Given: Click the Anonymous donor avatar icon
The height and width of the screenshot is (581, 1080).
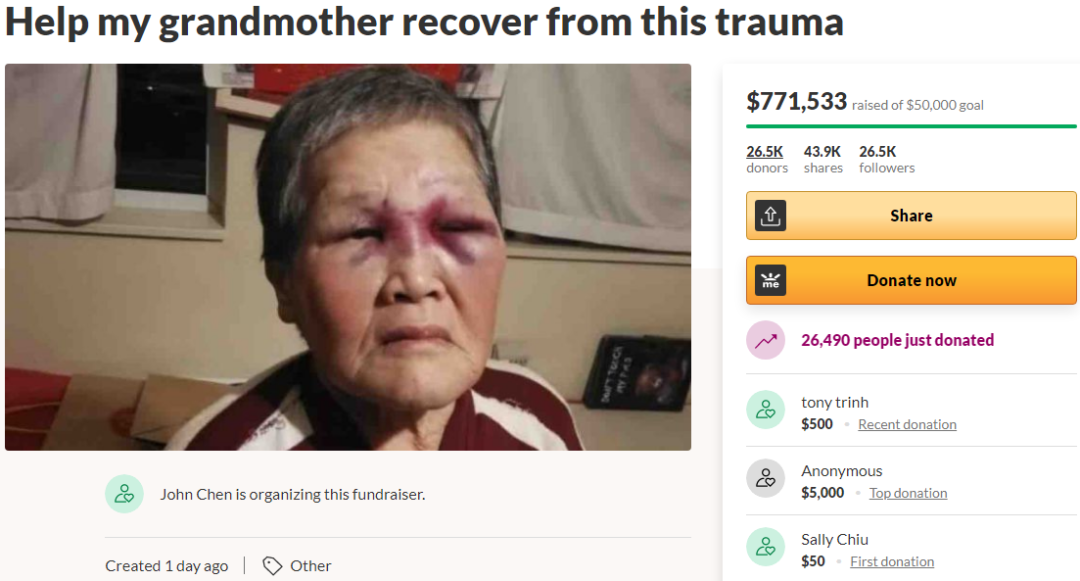Looking at the screenshot, I should click(766, 478).
